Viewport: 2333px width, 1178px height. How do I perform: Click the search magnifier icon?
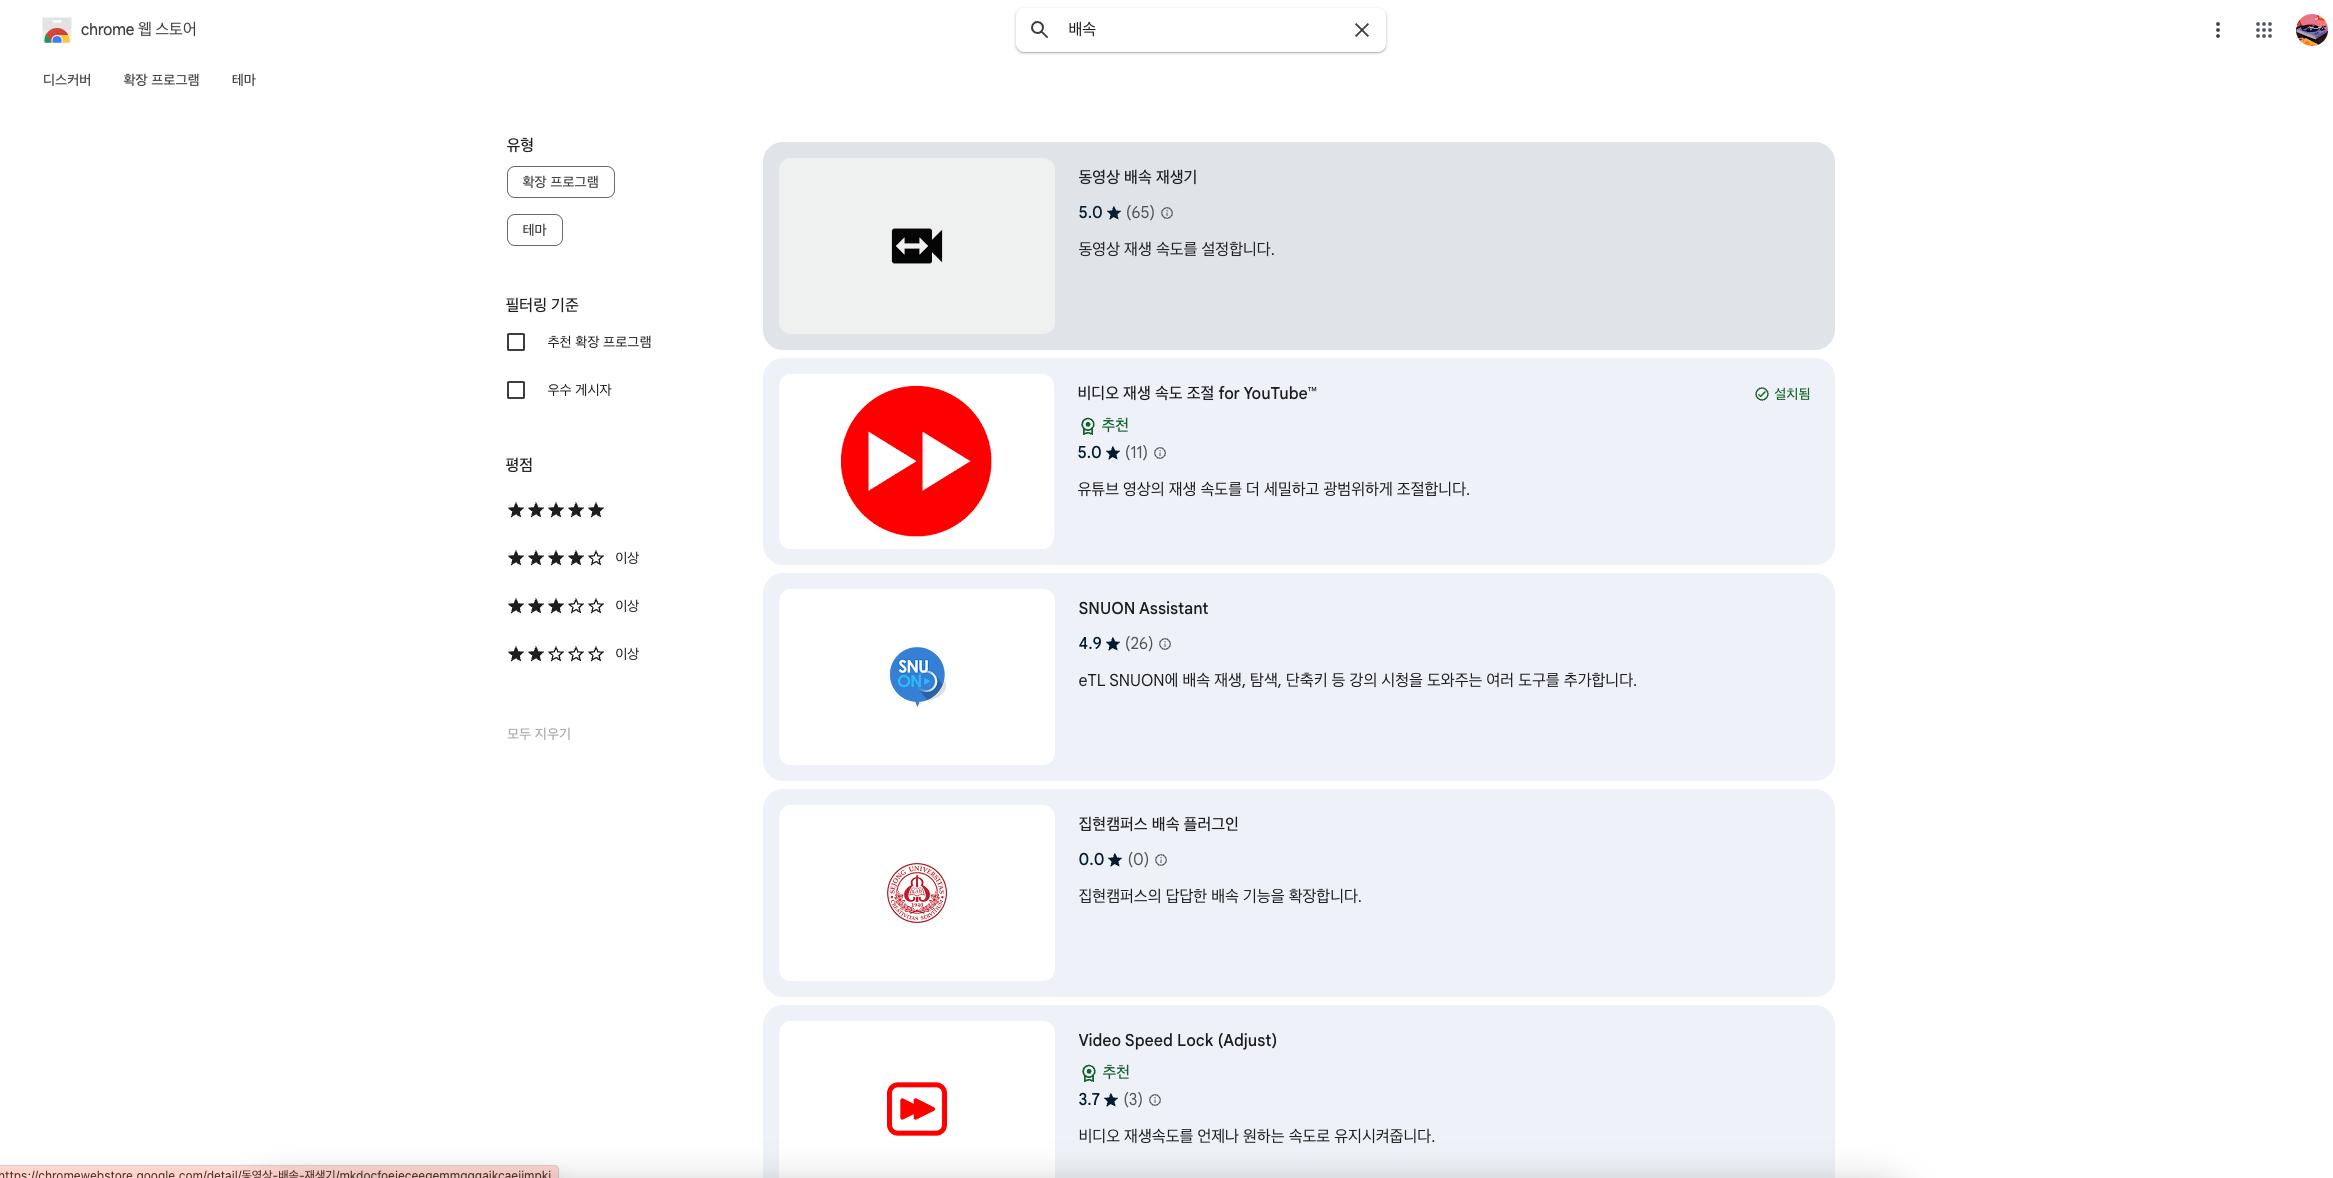click(x=1039, y=30)
